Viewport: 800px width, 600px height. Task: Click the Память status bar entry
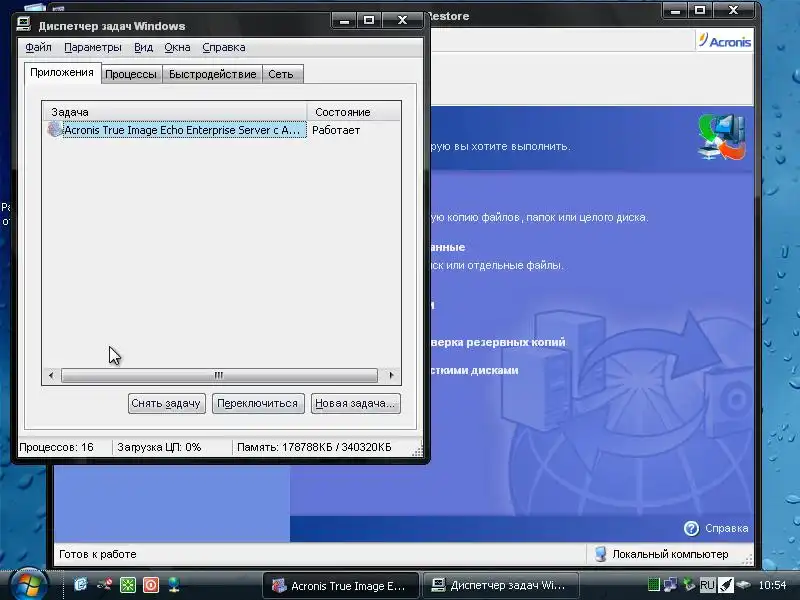pos(314,447)
